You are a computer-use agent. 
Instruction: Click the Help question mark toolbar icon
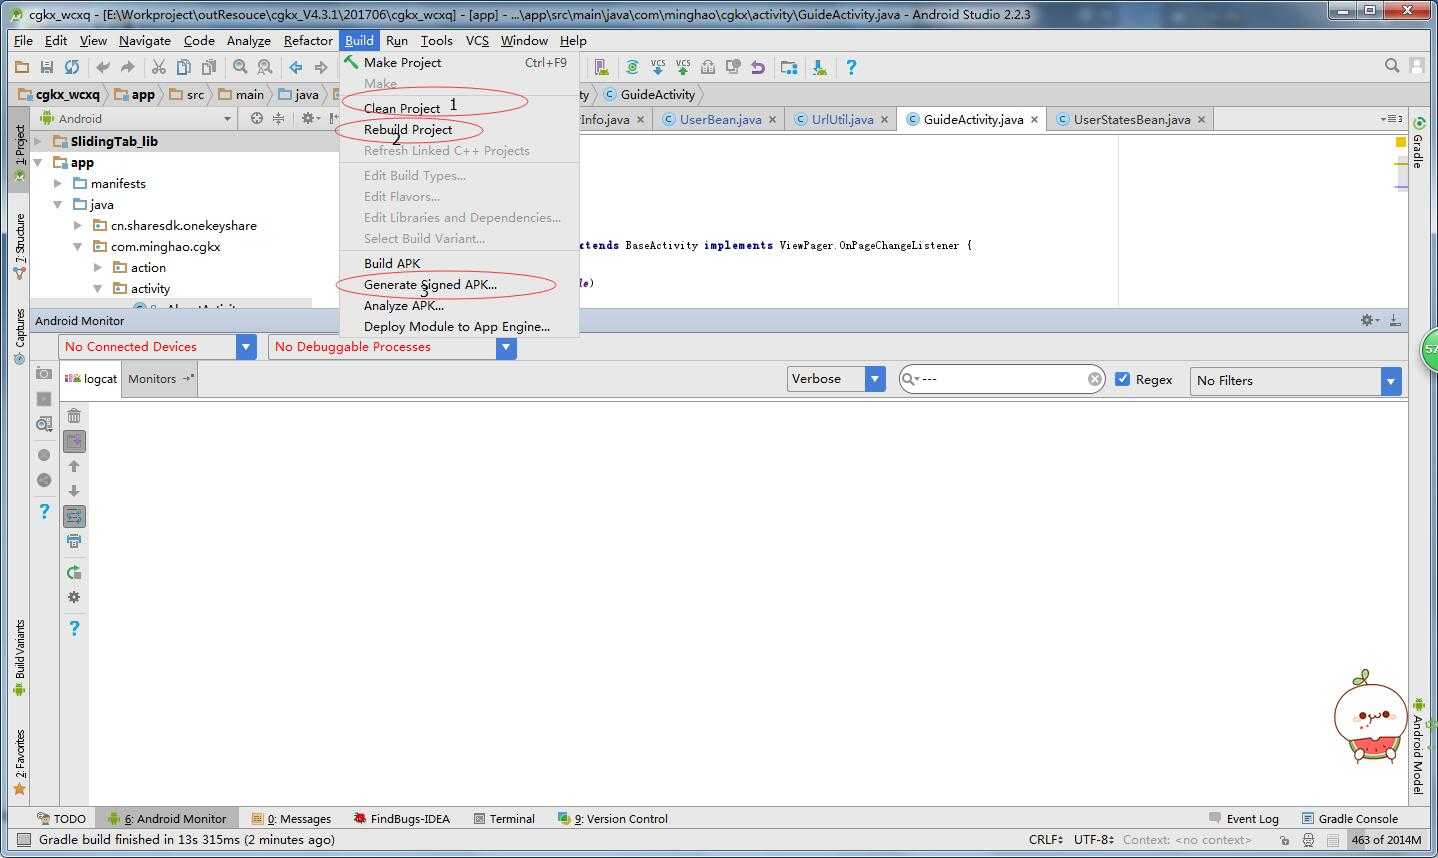click(x=851, y=67)
